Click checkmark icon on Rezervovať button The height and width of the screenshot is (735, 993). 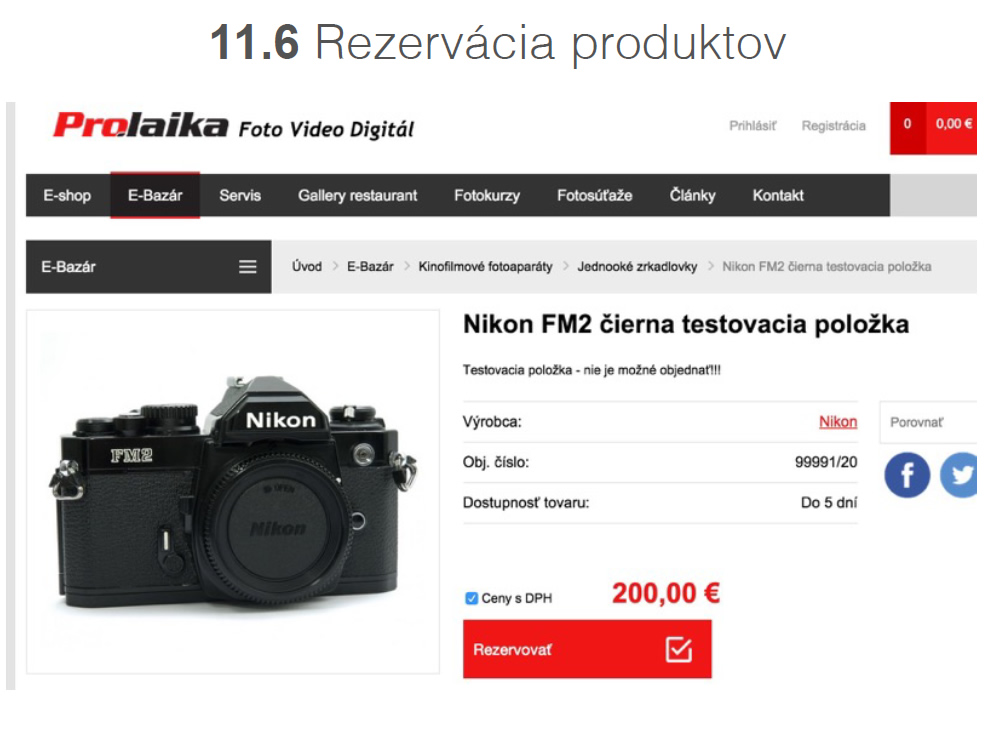point(679,650)
